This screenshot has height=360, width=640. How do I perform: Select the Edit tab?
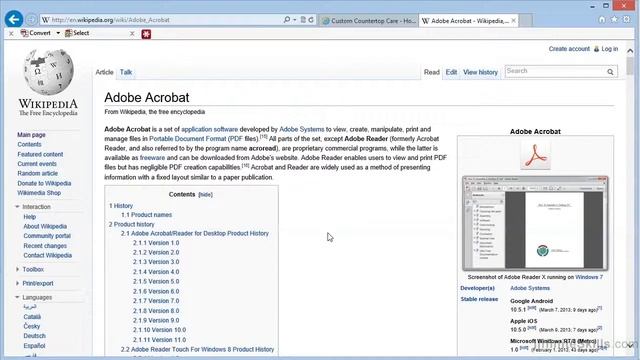pyautogui.click(x=451, y=72)
